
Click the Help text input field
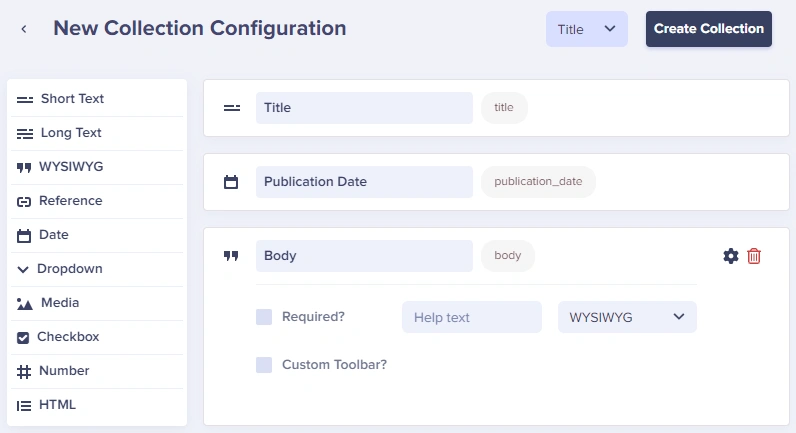point(472,317)
